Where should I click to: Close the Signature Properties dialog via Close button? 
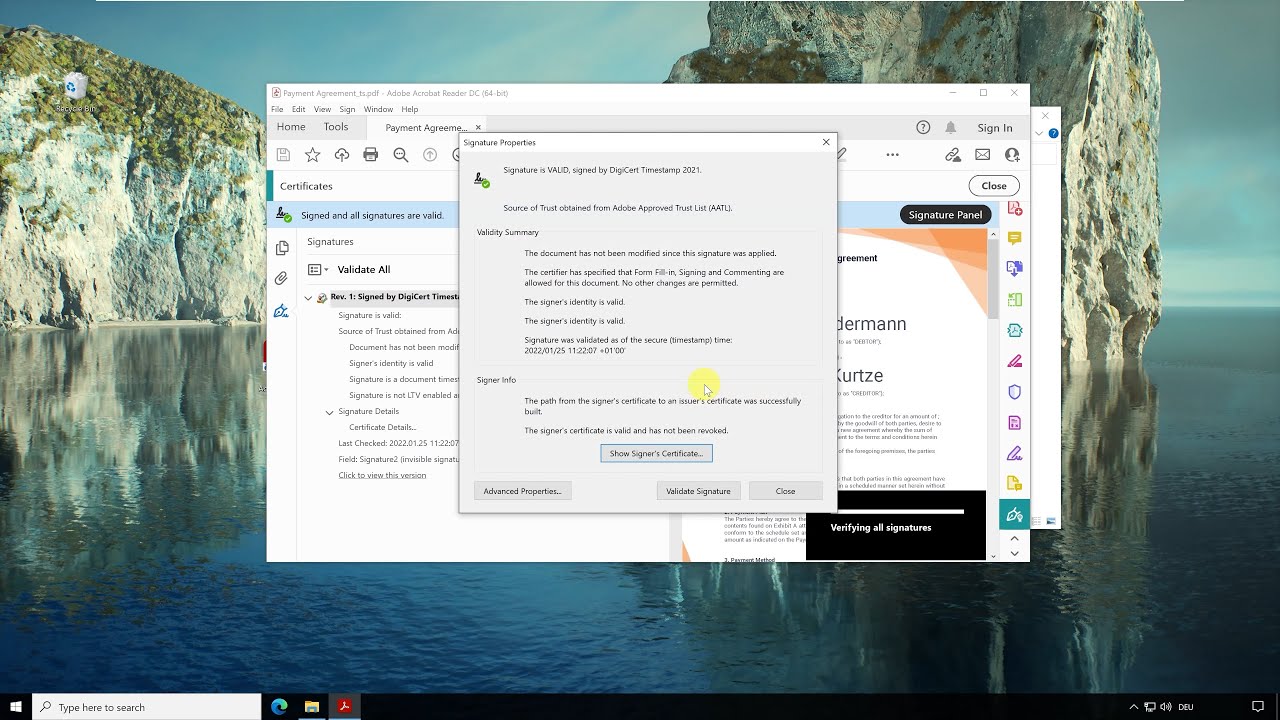785,491
